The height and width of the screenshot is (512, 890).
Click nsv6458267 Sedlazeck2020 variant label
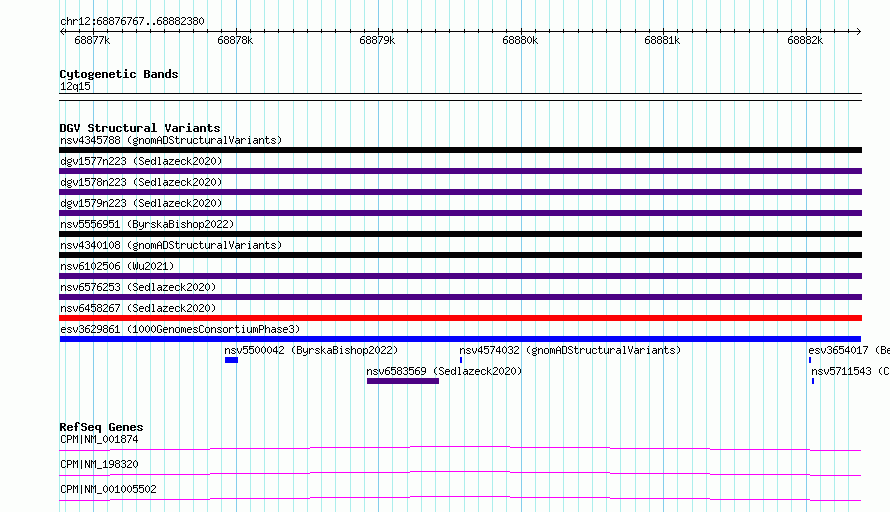pyautogui.click(x=138, y=308)
